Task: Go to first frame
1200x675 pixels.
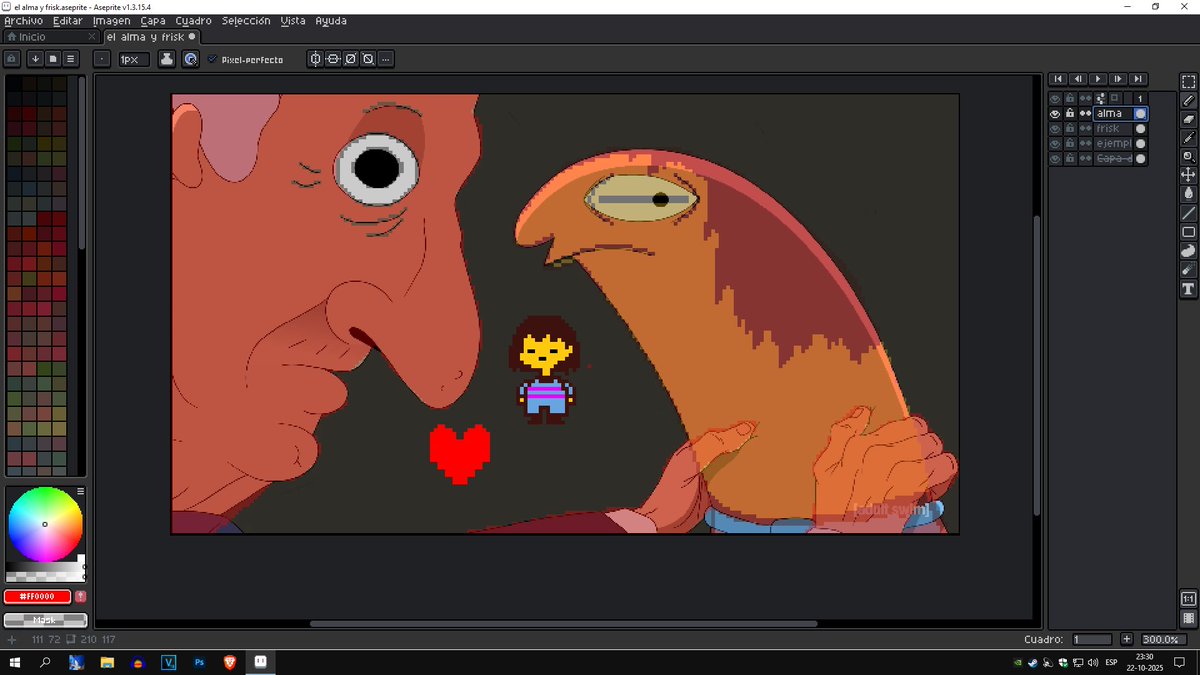Action: 1058,79
